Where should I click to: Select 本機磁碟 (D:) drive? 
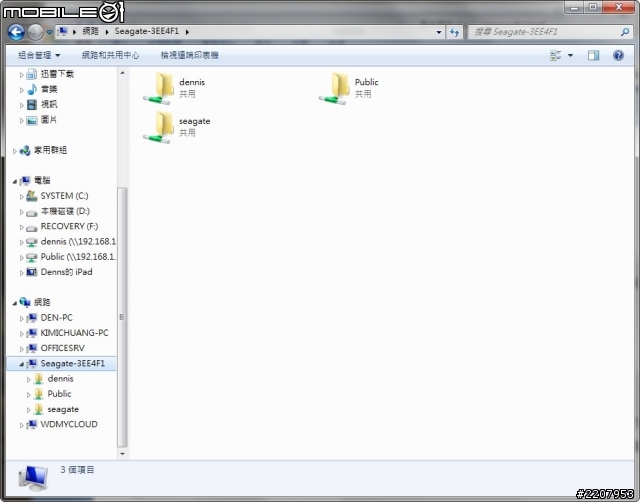[65, 211]
